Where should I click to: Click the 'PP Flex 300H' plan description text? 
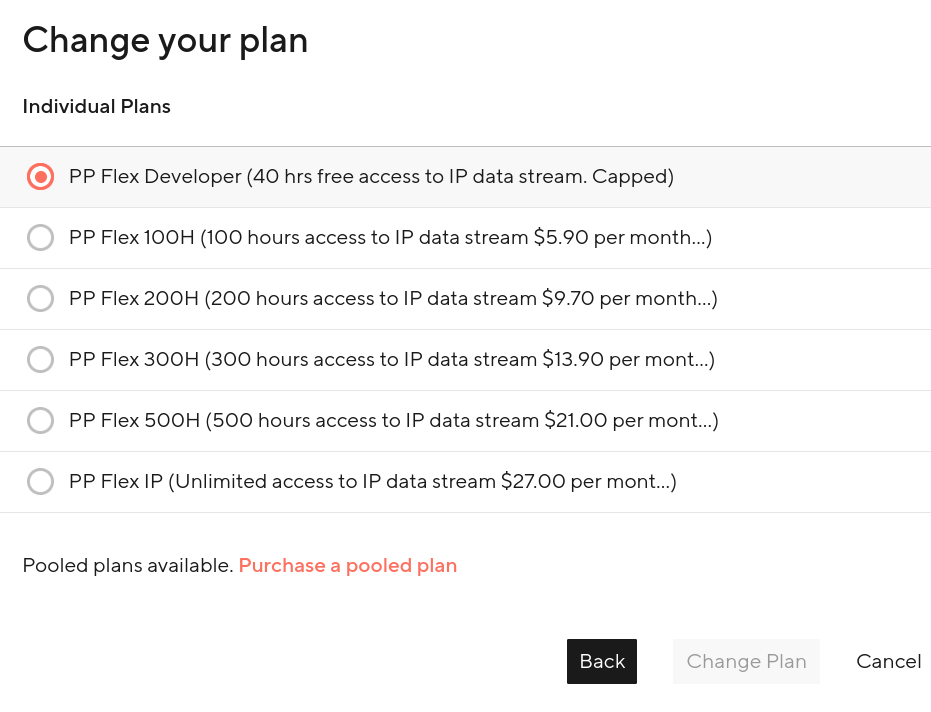[391, 360]
